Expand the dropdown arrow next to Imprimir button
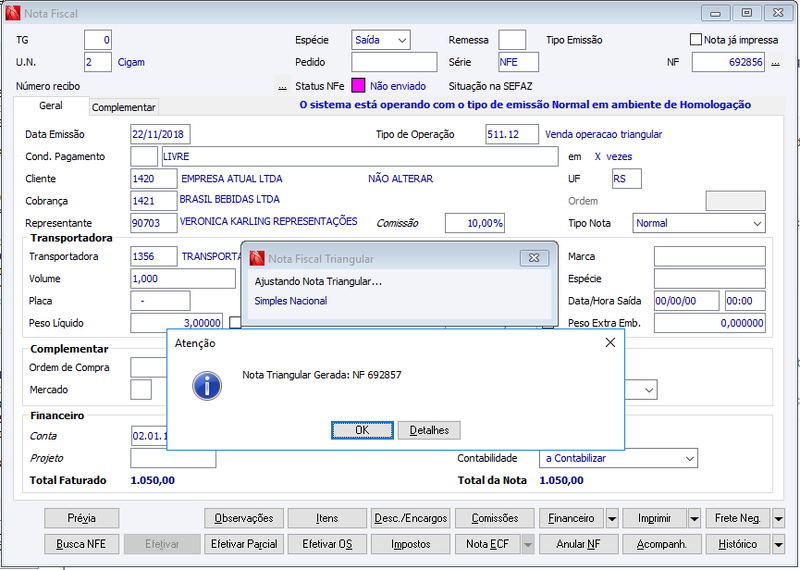Screen dimensions: 800x570 coord(694,518)
